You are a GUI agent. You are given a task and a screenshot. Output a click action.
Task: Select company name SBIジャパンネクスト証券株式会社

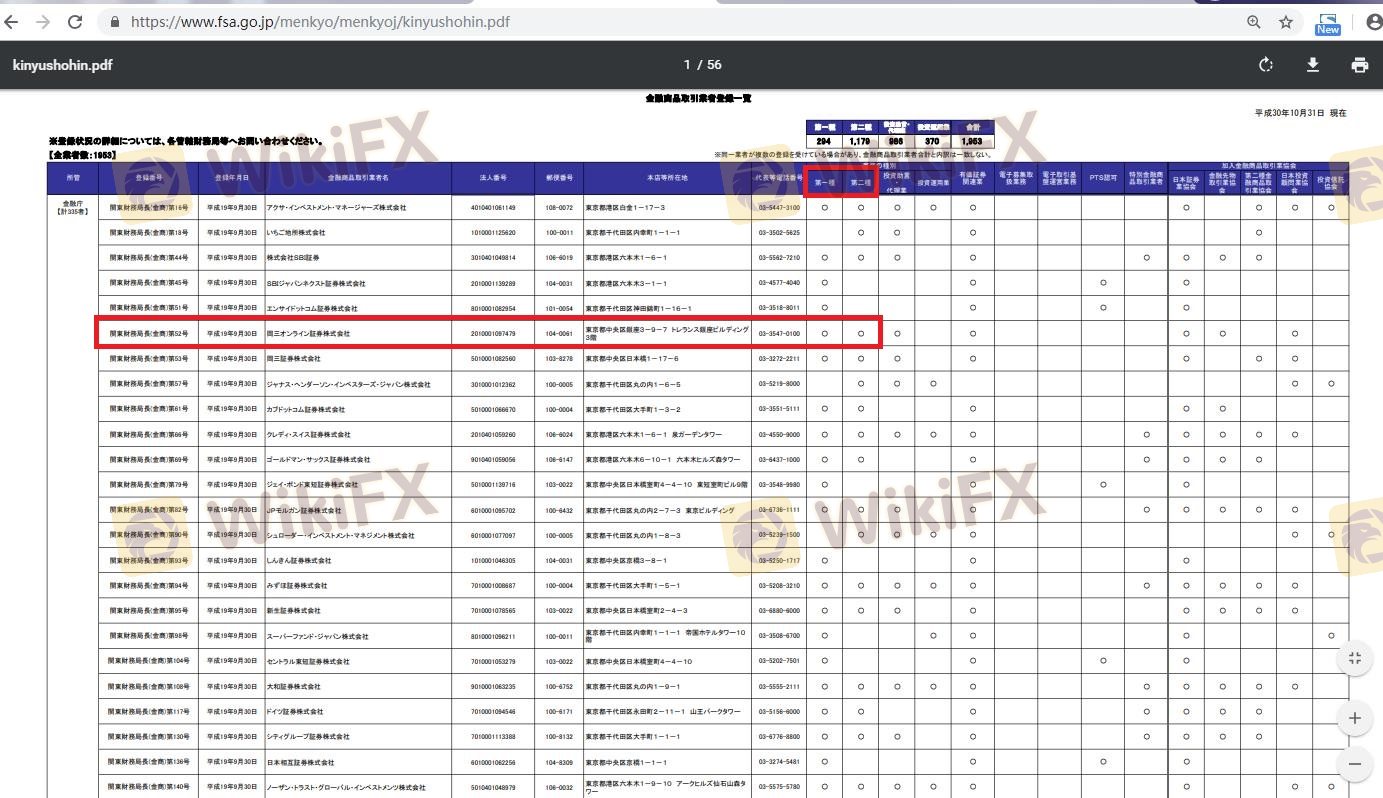pos(315,283)
